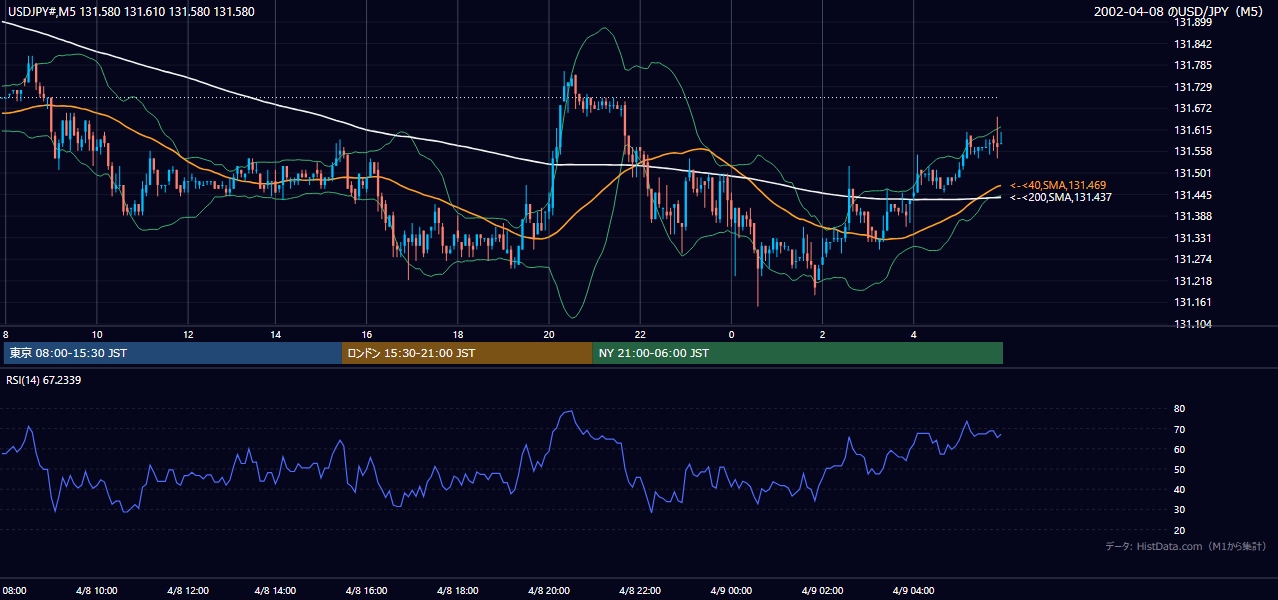Click price axis label 131.785

tap(1194, 66)
